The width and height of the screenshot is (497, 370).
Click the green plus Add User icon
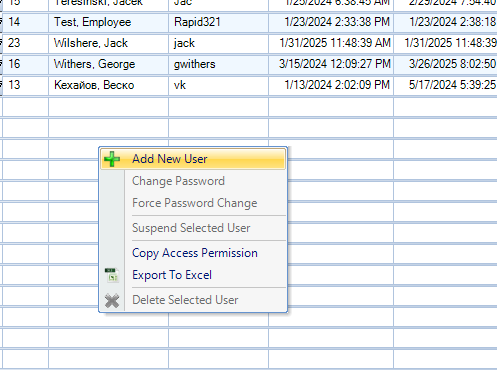pos(112,159)
